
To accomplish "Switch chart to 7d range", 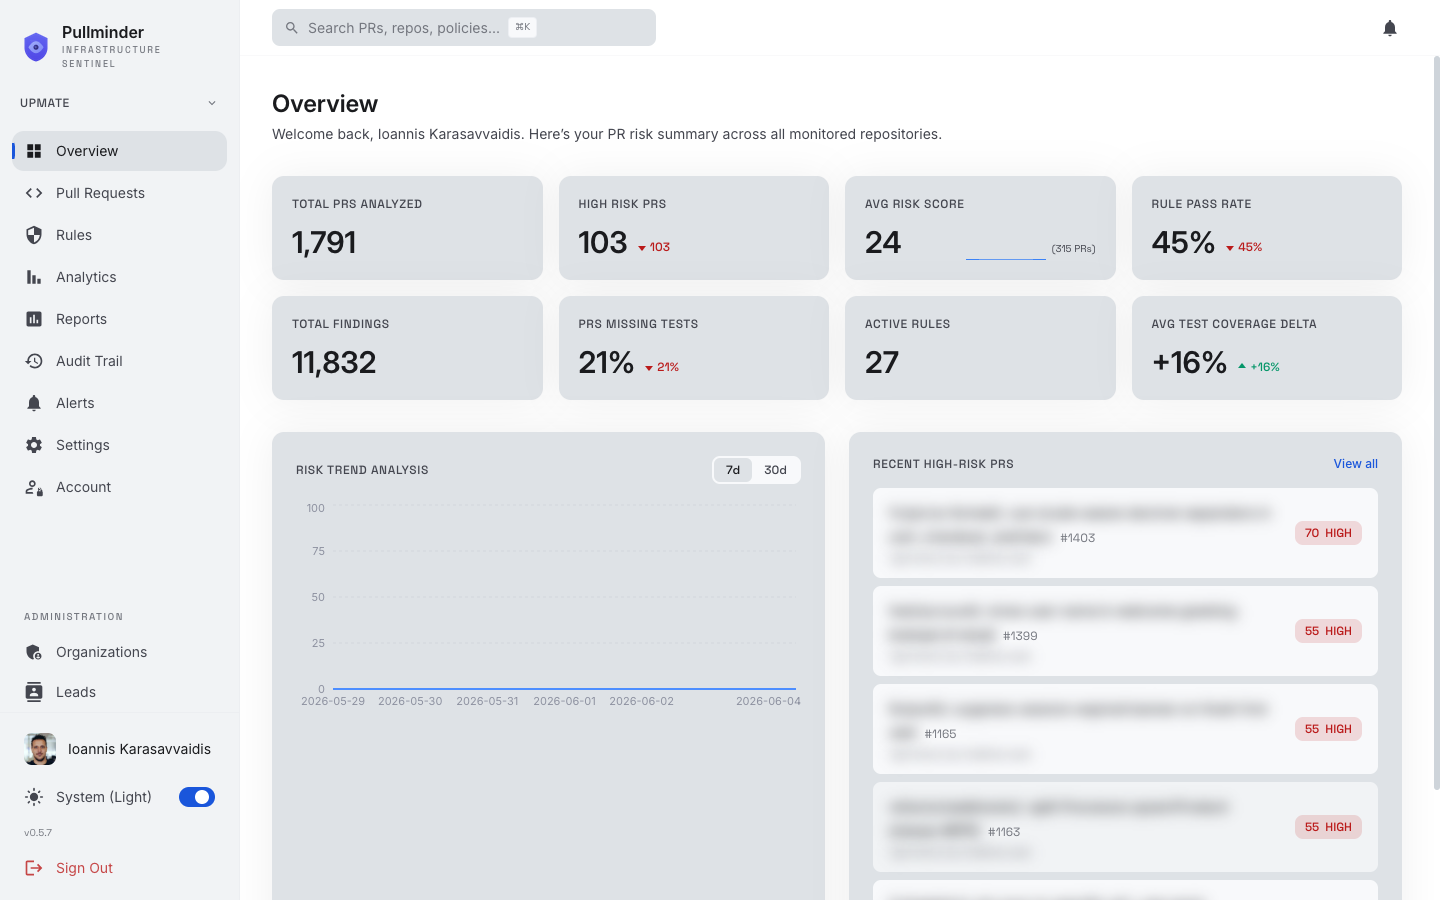I will tap(733, 470).
